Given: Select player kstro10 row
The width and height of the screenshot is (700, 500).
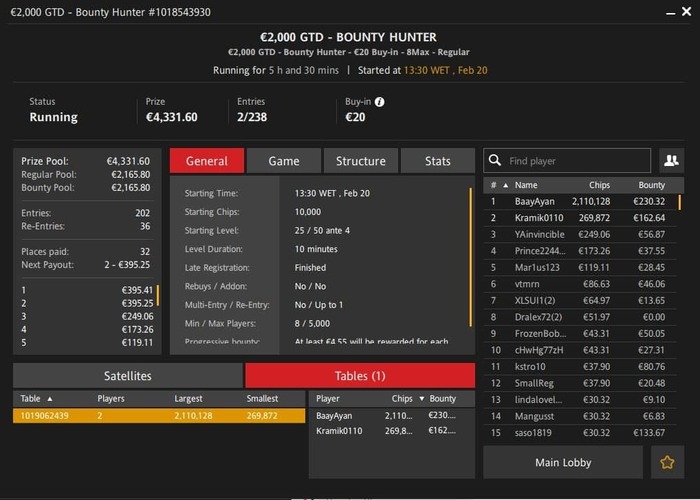Looking at the screenshot, I should pyautogui.click(x=580, y=367).
